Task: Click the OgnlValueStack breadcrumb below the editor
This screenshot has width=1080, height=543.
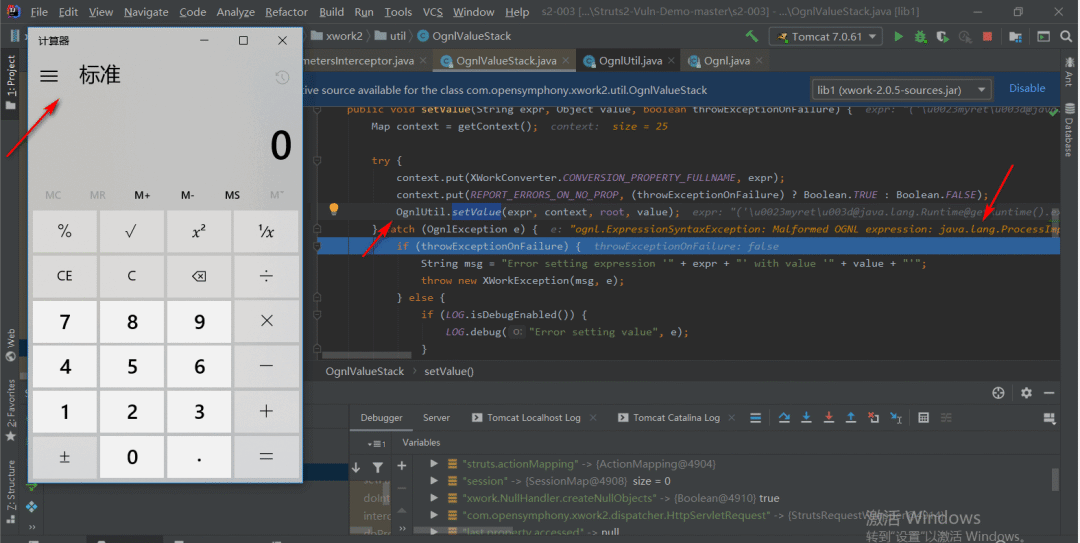Action: pyautogui.click(x=364, y=371)
